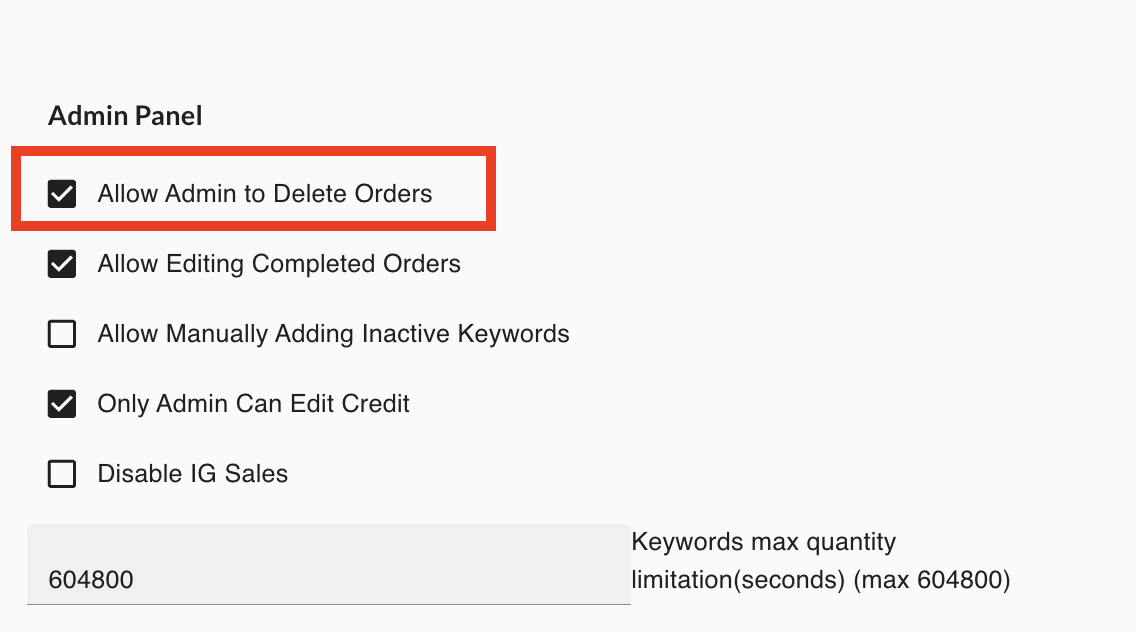Viewport: 1136px width, 632px height.
Task: Click the "Only Admin Can Edit Credit" label
Action: [x=254, y=404]
